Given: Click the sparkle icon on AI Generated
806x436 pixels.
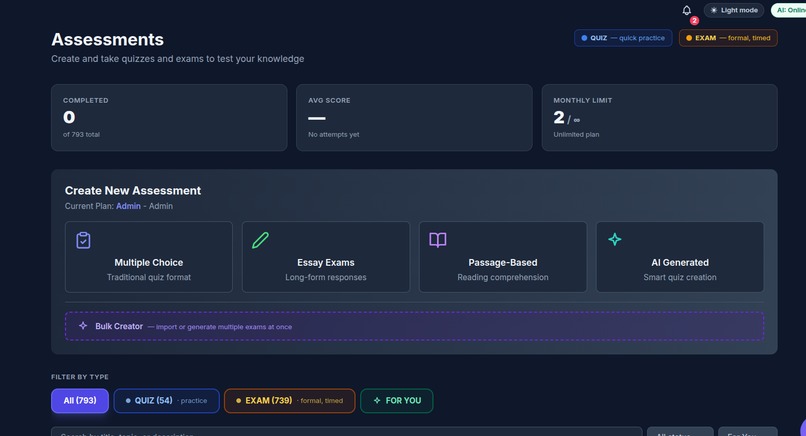Looking at the screenshot, I should point(615,240).
